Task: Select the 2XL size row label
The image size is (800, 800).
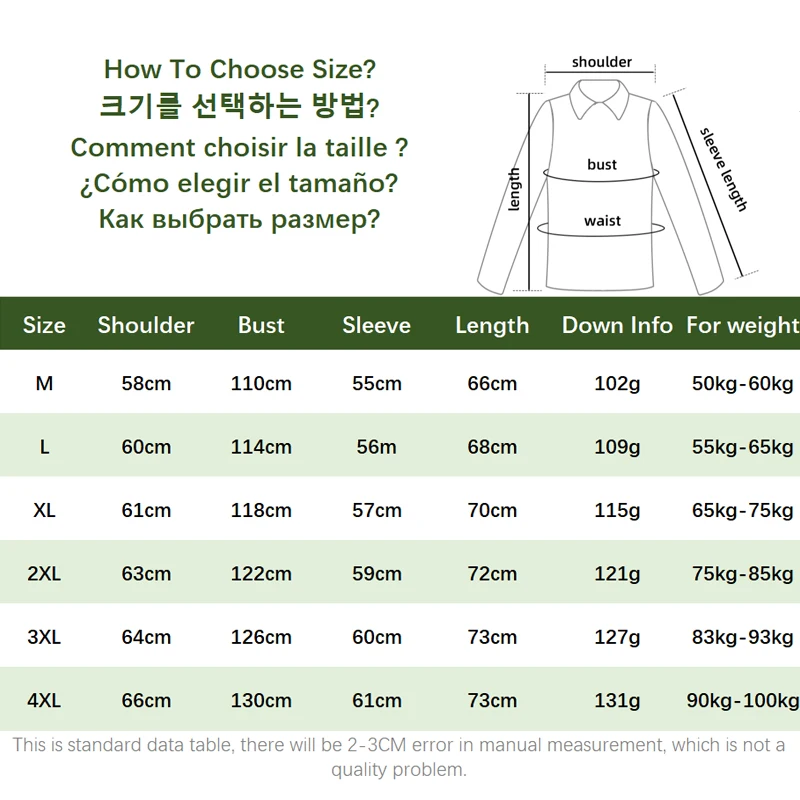Action: coord(44,573)
